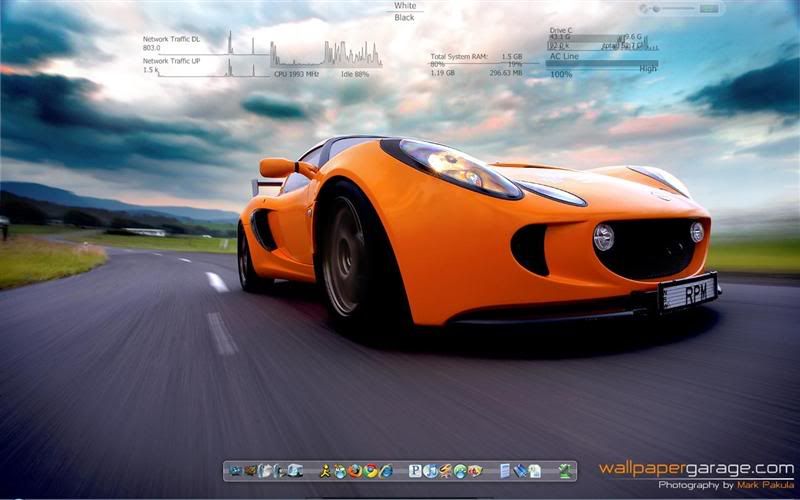The height and width of the screenshot is (500, 800).
Task: Open the first monitor icon in the dock
Action: (x=234, y=471)
